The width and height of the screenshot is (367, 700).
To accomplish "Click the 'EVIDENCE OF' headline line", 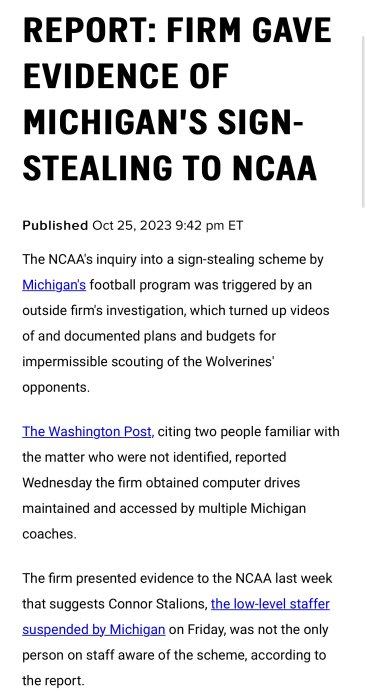I will pos(125,76).
